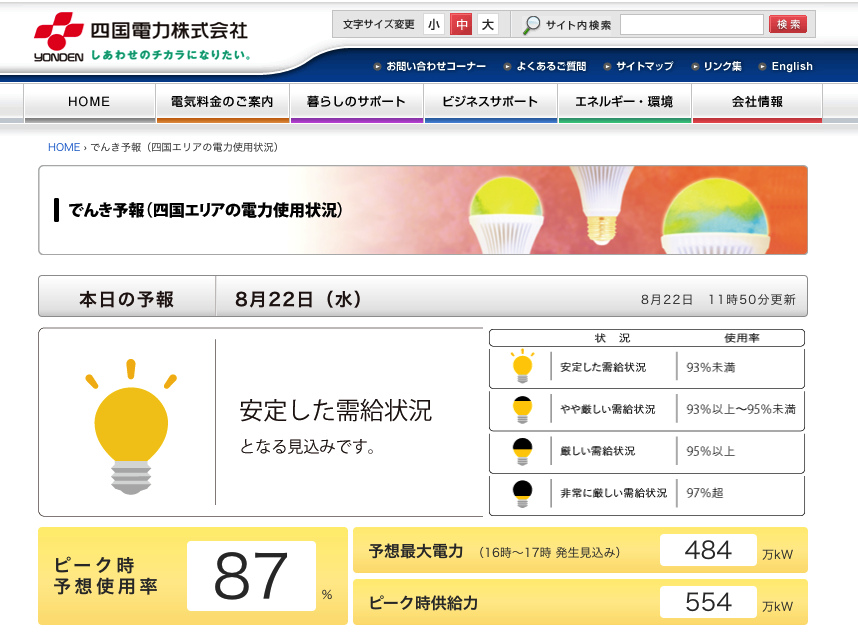Image resolution: width=858 pixels, height=644 pixels.
Task: Set font size to 中 (medium)
Action: [x=460, y=25]
